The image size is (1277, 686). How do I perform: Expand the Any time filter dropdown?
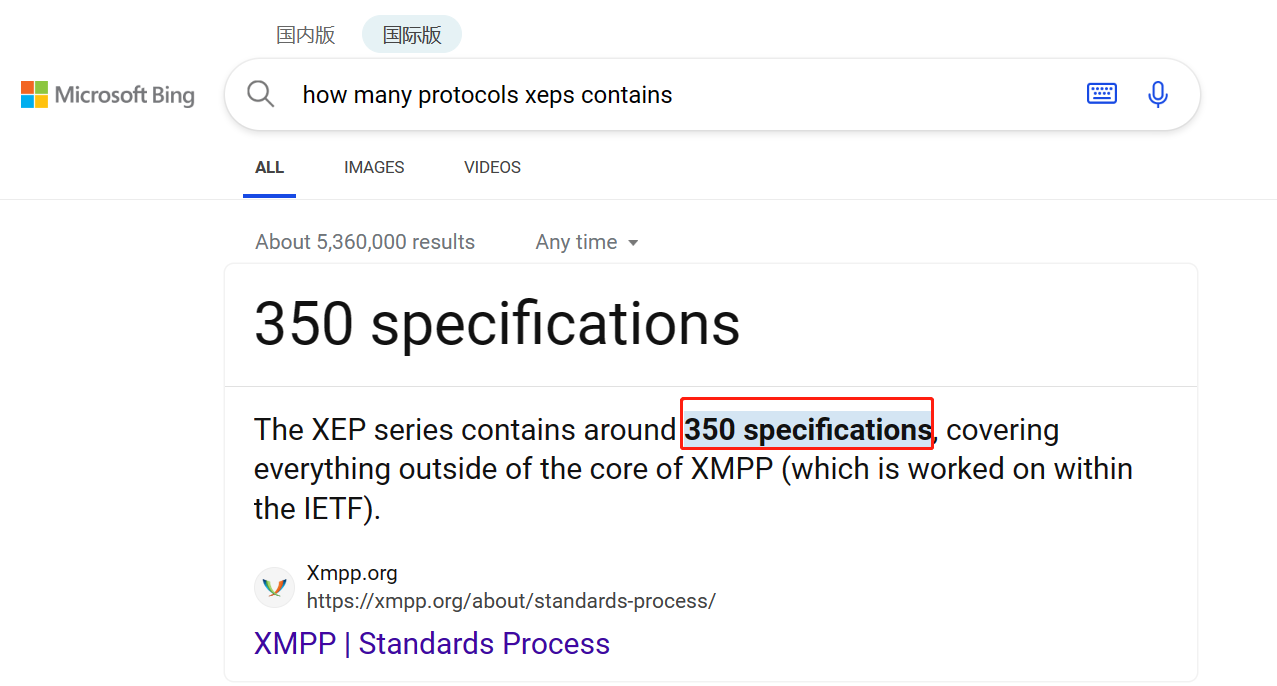click(x=587, y=242)
